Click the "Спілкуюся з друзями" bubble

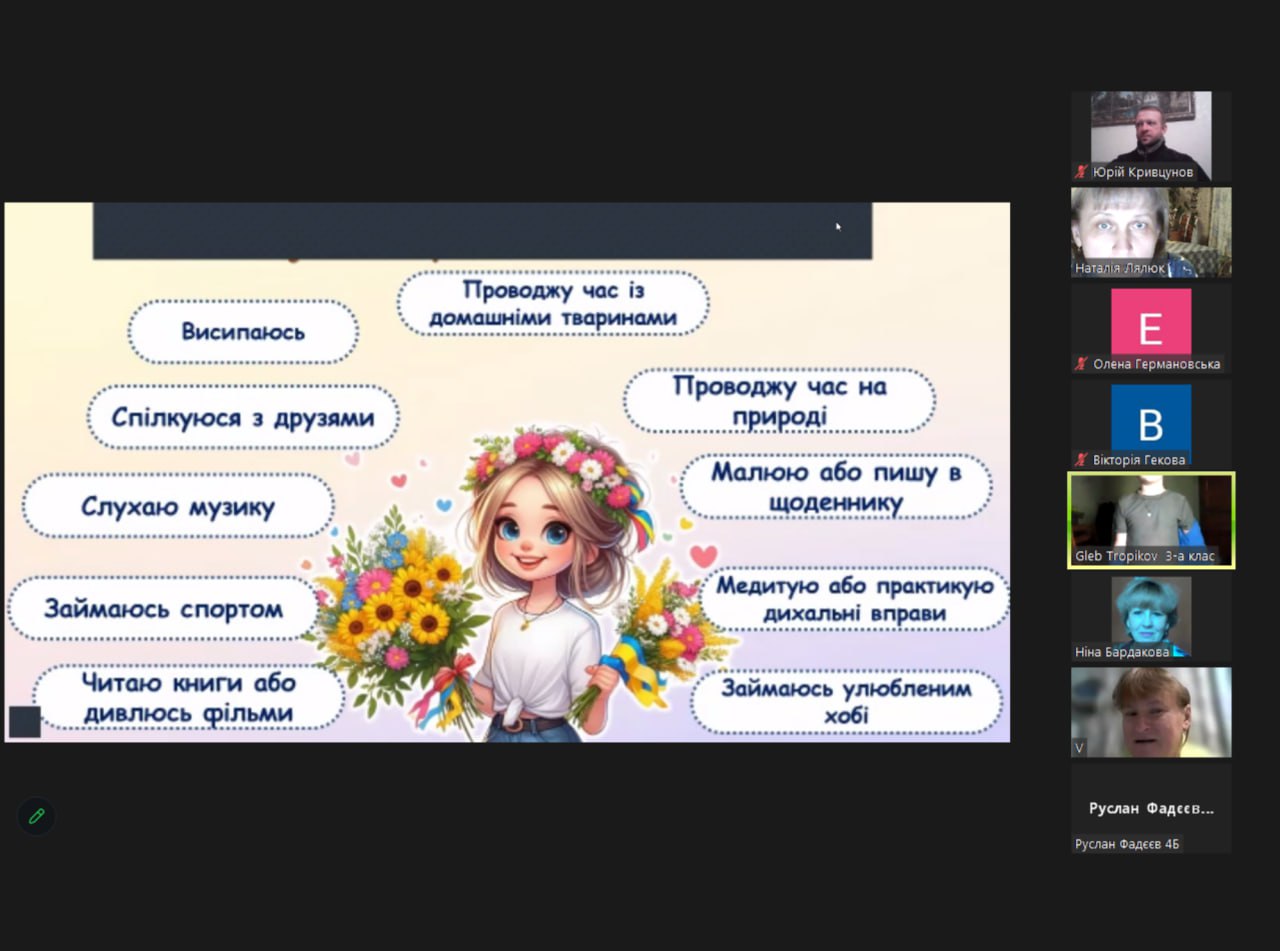click(x=243, y=417)
